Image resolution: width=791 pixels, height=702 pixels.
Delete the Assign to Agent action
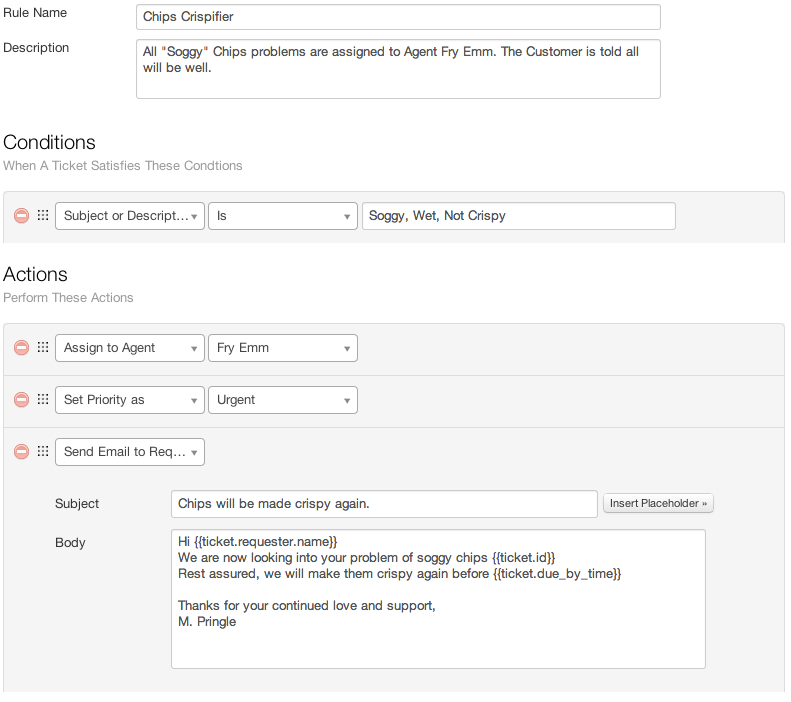coord(21,348)
